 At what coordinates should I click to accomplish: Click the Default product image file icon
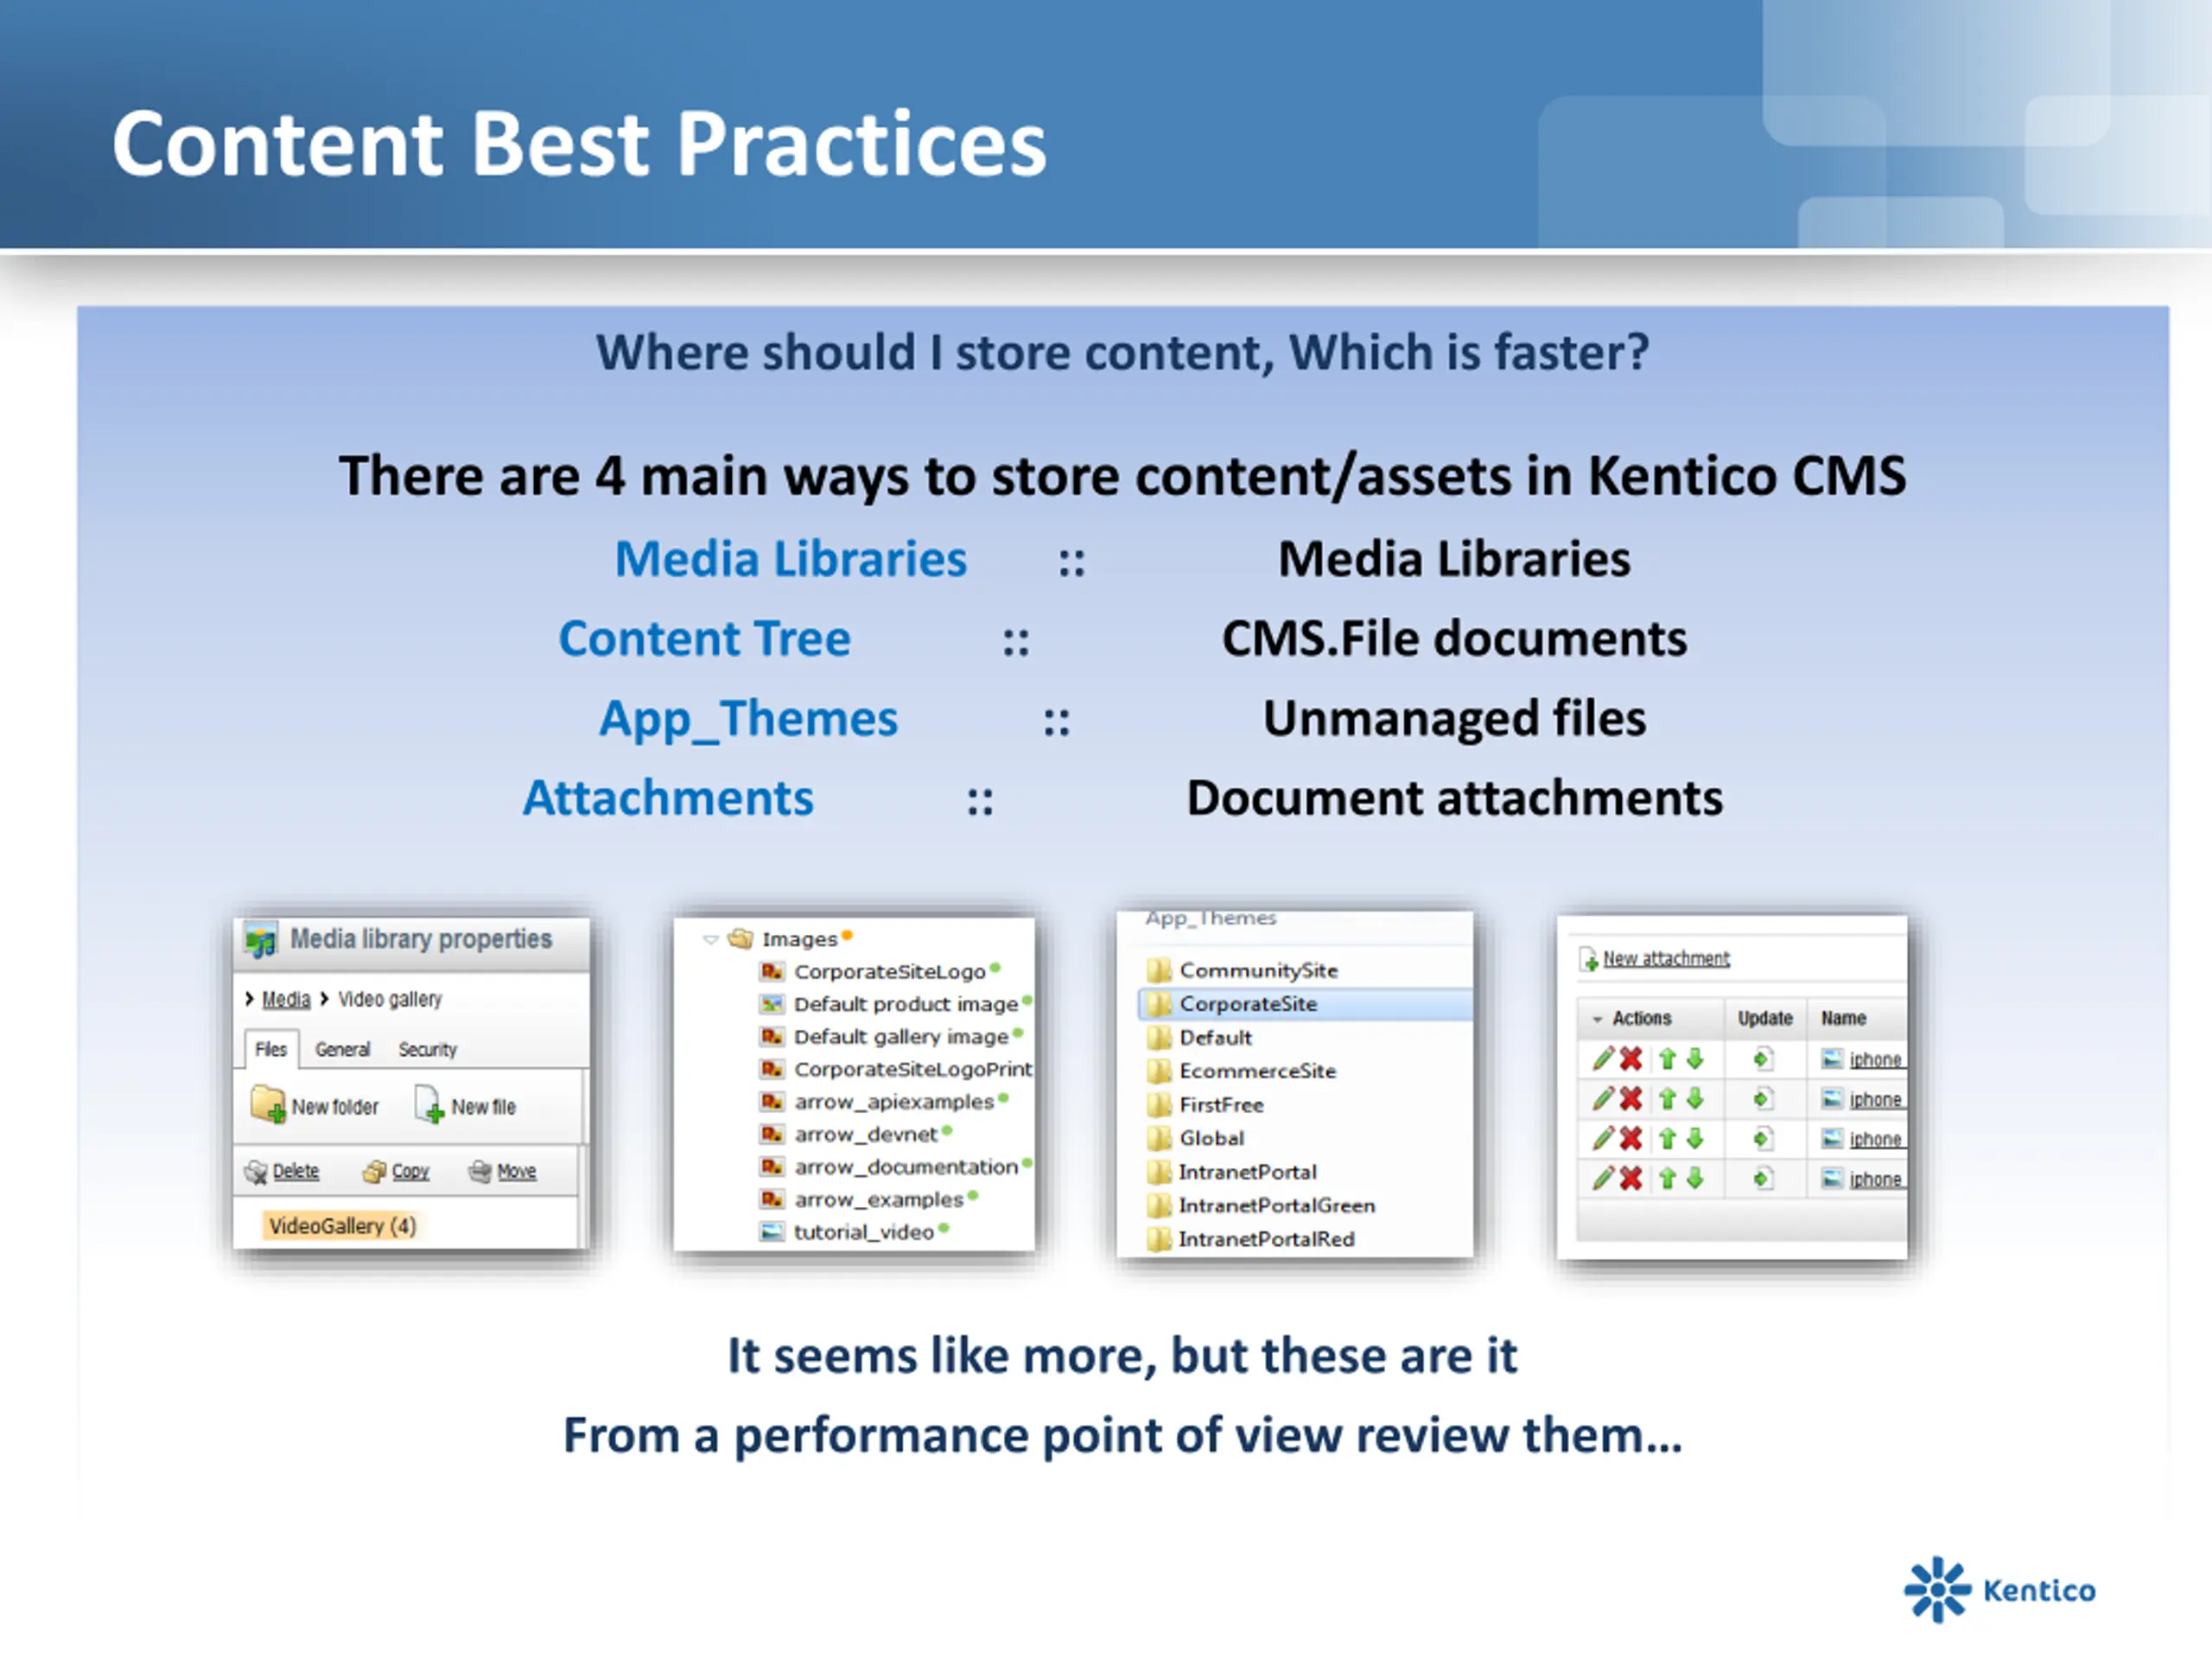coord(772,1004)
